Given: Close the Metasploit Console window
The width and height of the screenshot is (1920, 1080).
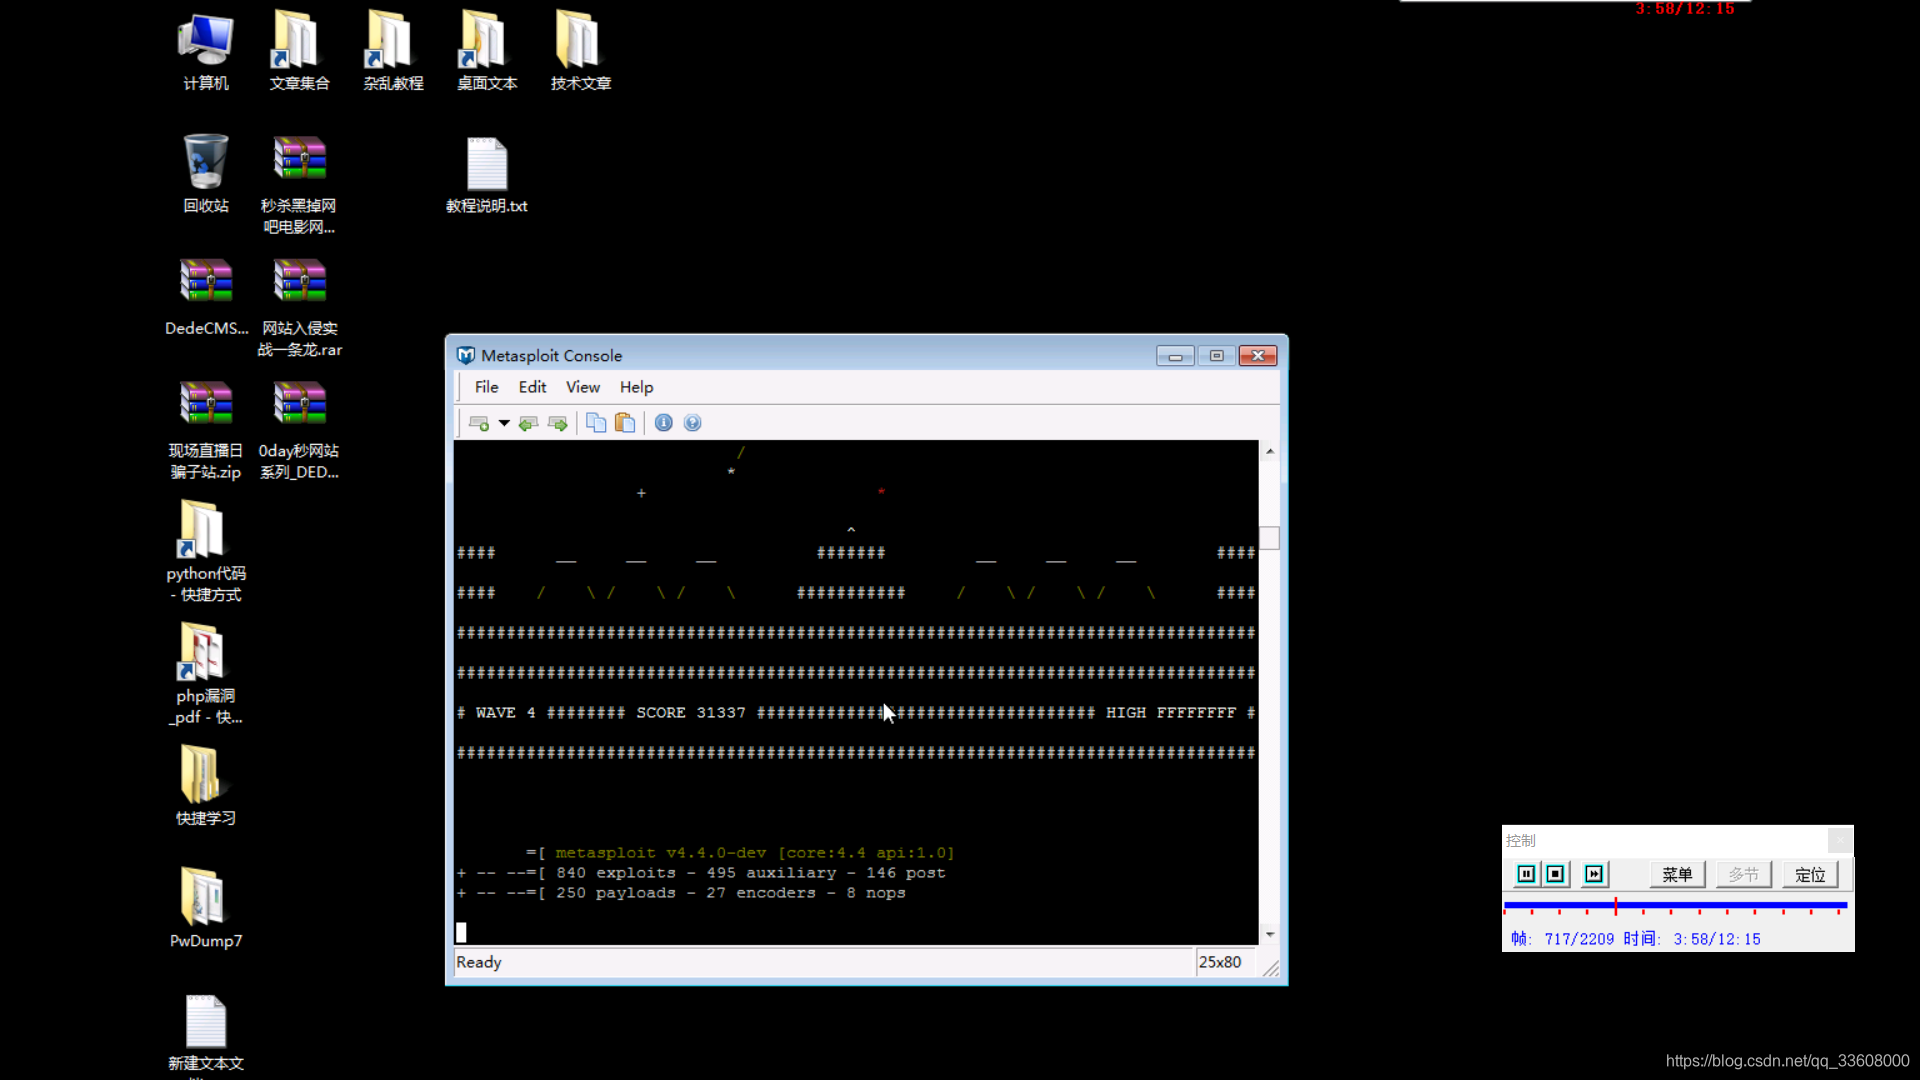Looking at the screenshot, I should (1258, 356).
